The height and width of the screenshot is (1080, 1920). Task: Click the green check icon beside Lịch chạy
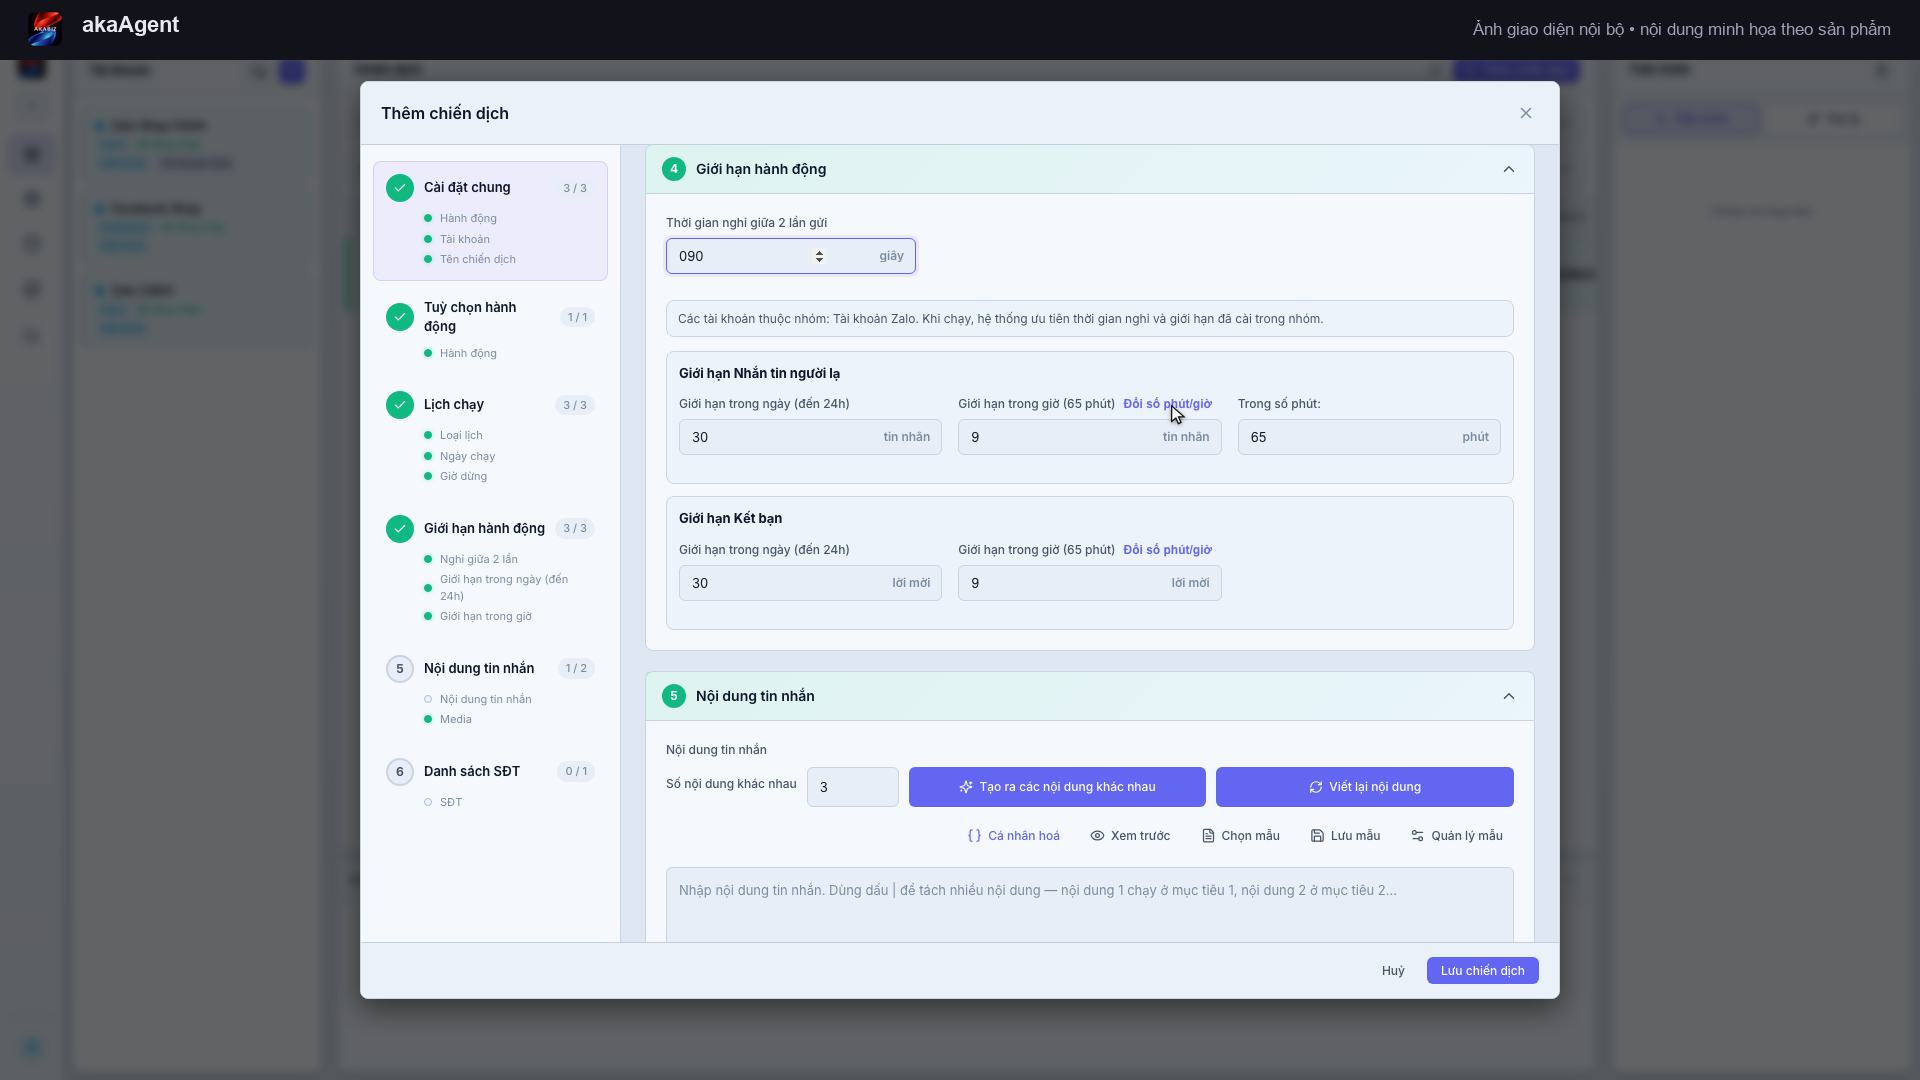click(400, 405)
